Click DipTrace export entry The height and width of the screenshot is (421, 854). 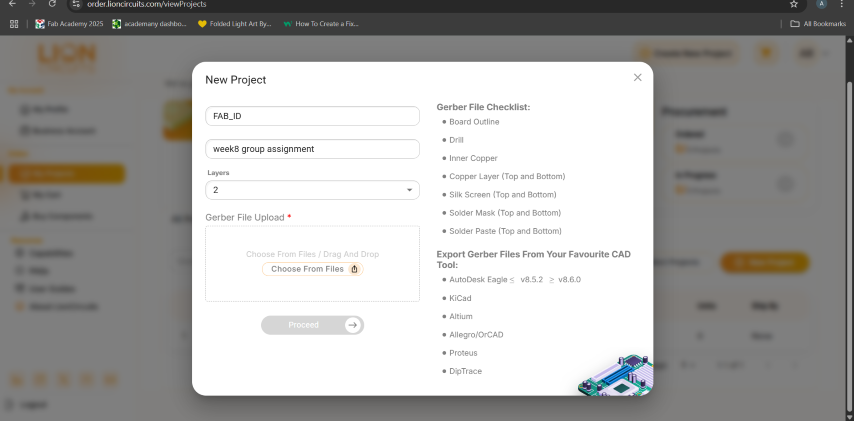pyautogui.click(x=466, y=371)
